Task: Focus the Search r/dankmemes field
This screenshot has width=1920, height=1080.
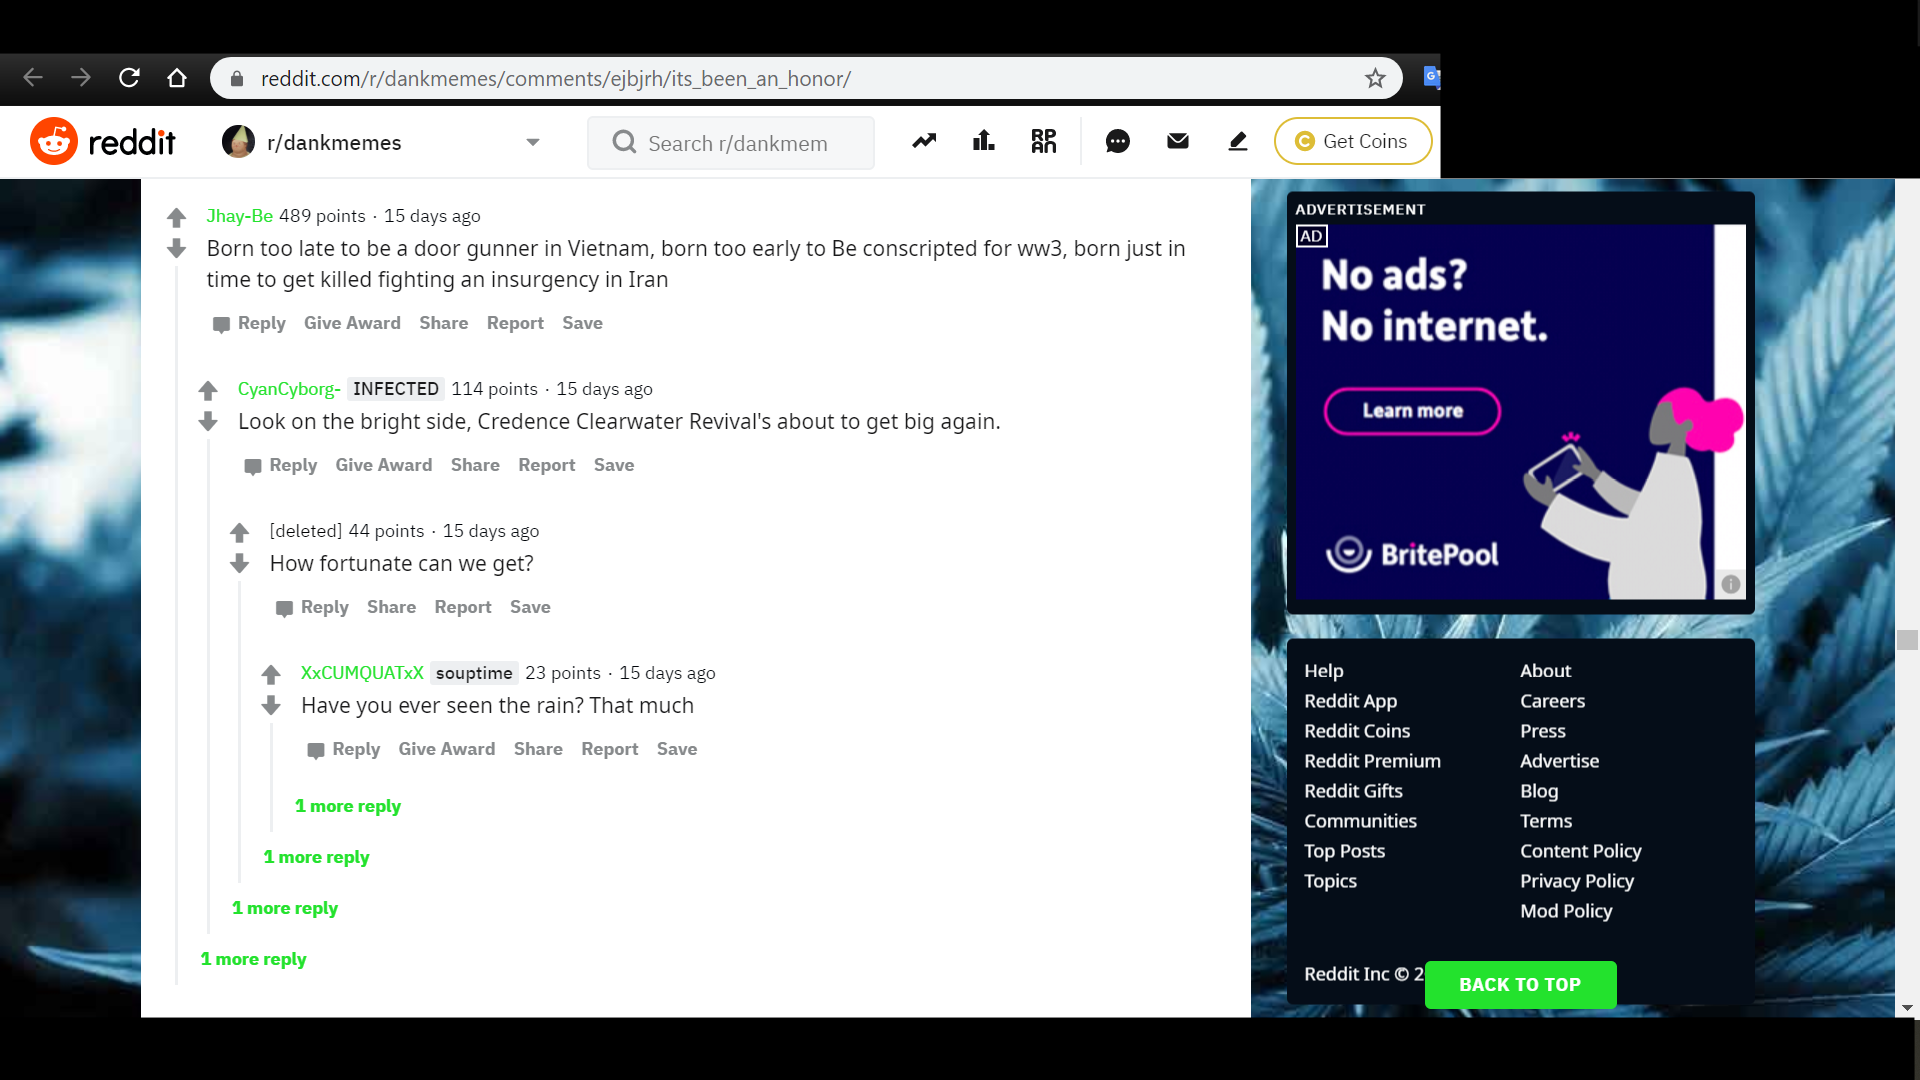Action: [x=738, y=143]
